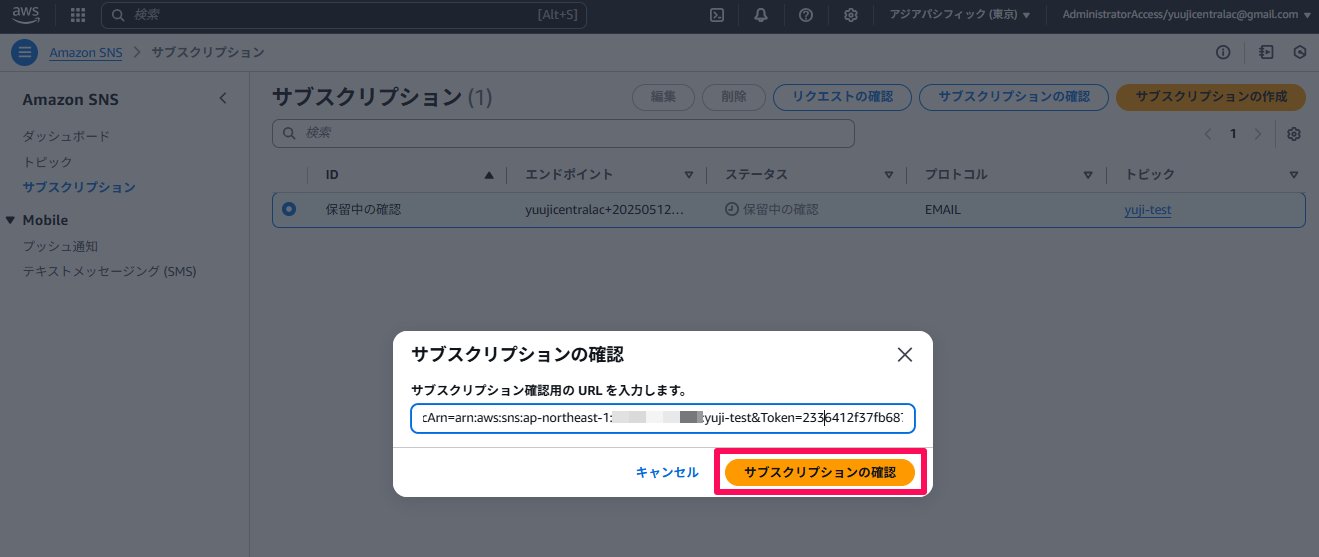Open the help question mark icon
The image size is (1319, 557).
[806, 15]
